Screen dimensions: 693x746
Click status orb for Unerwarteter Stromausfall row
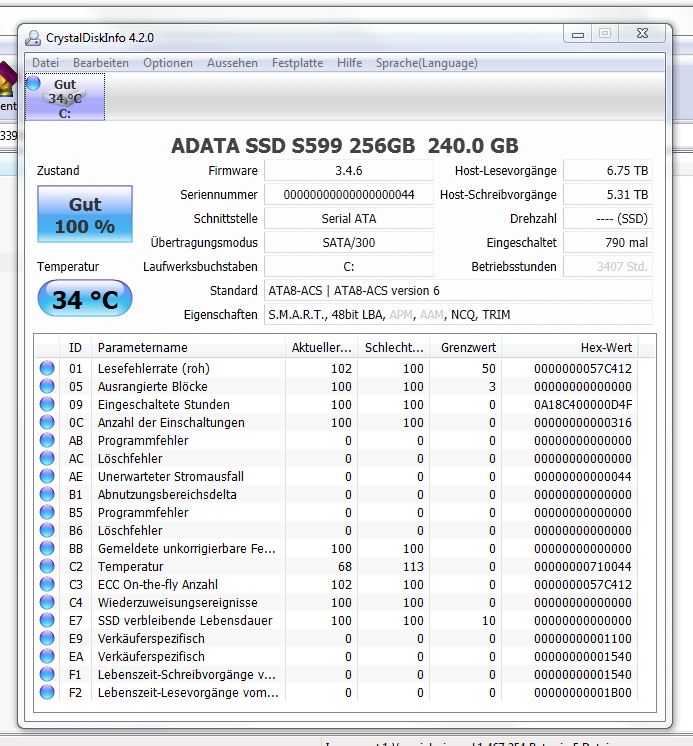pos(47,476)
